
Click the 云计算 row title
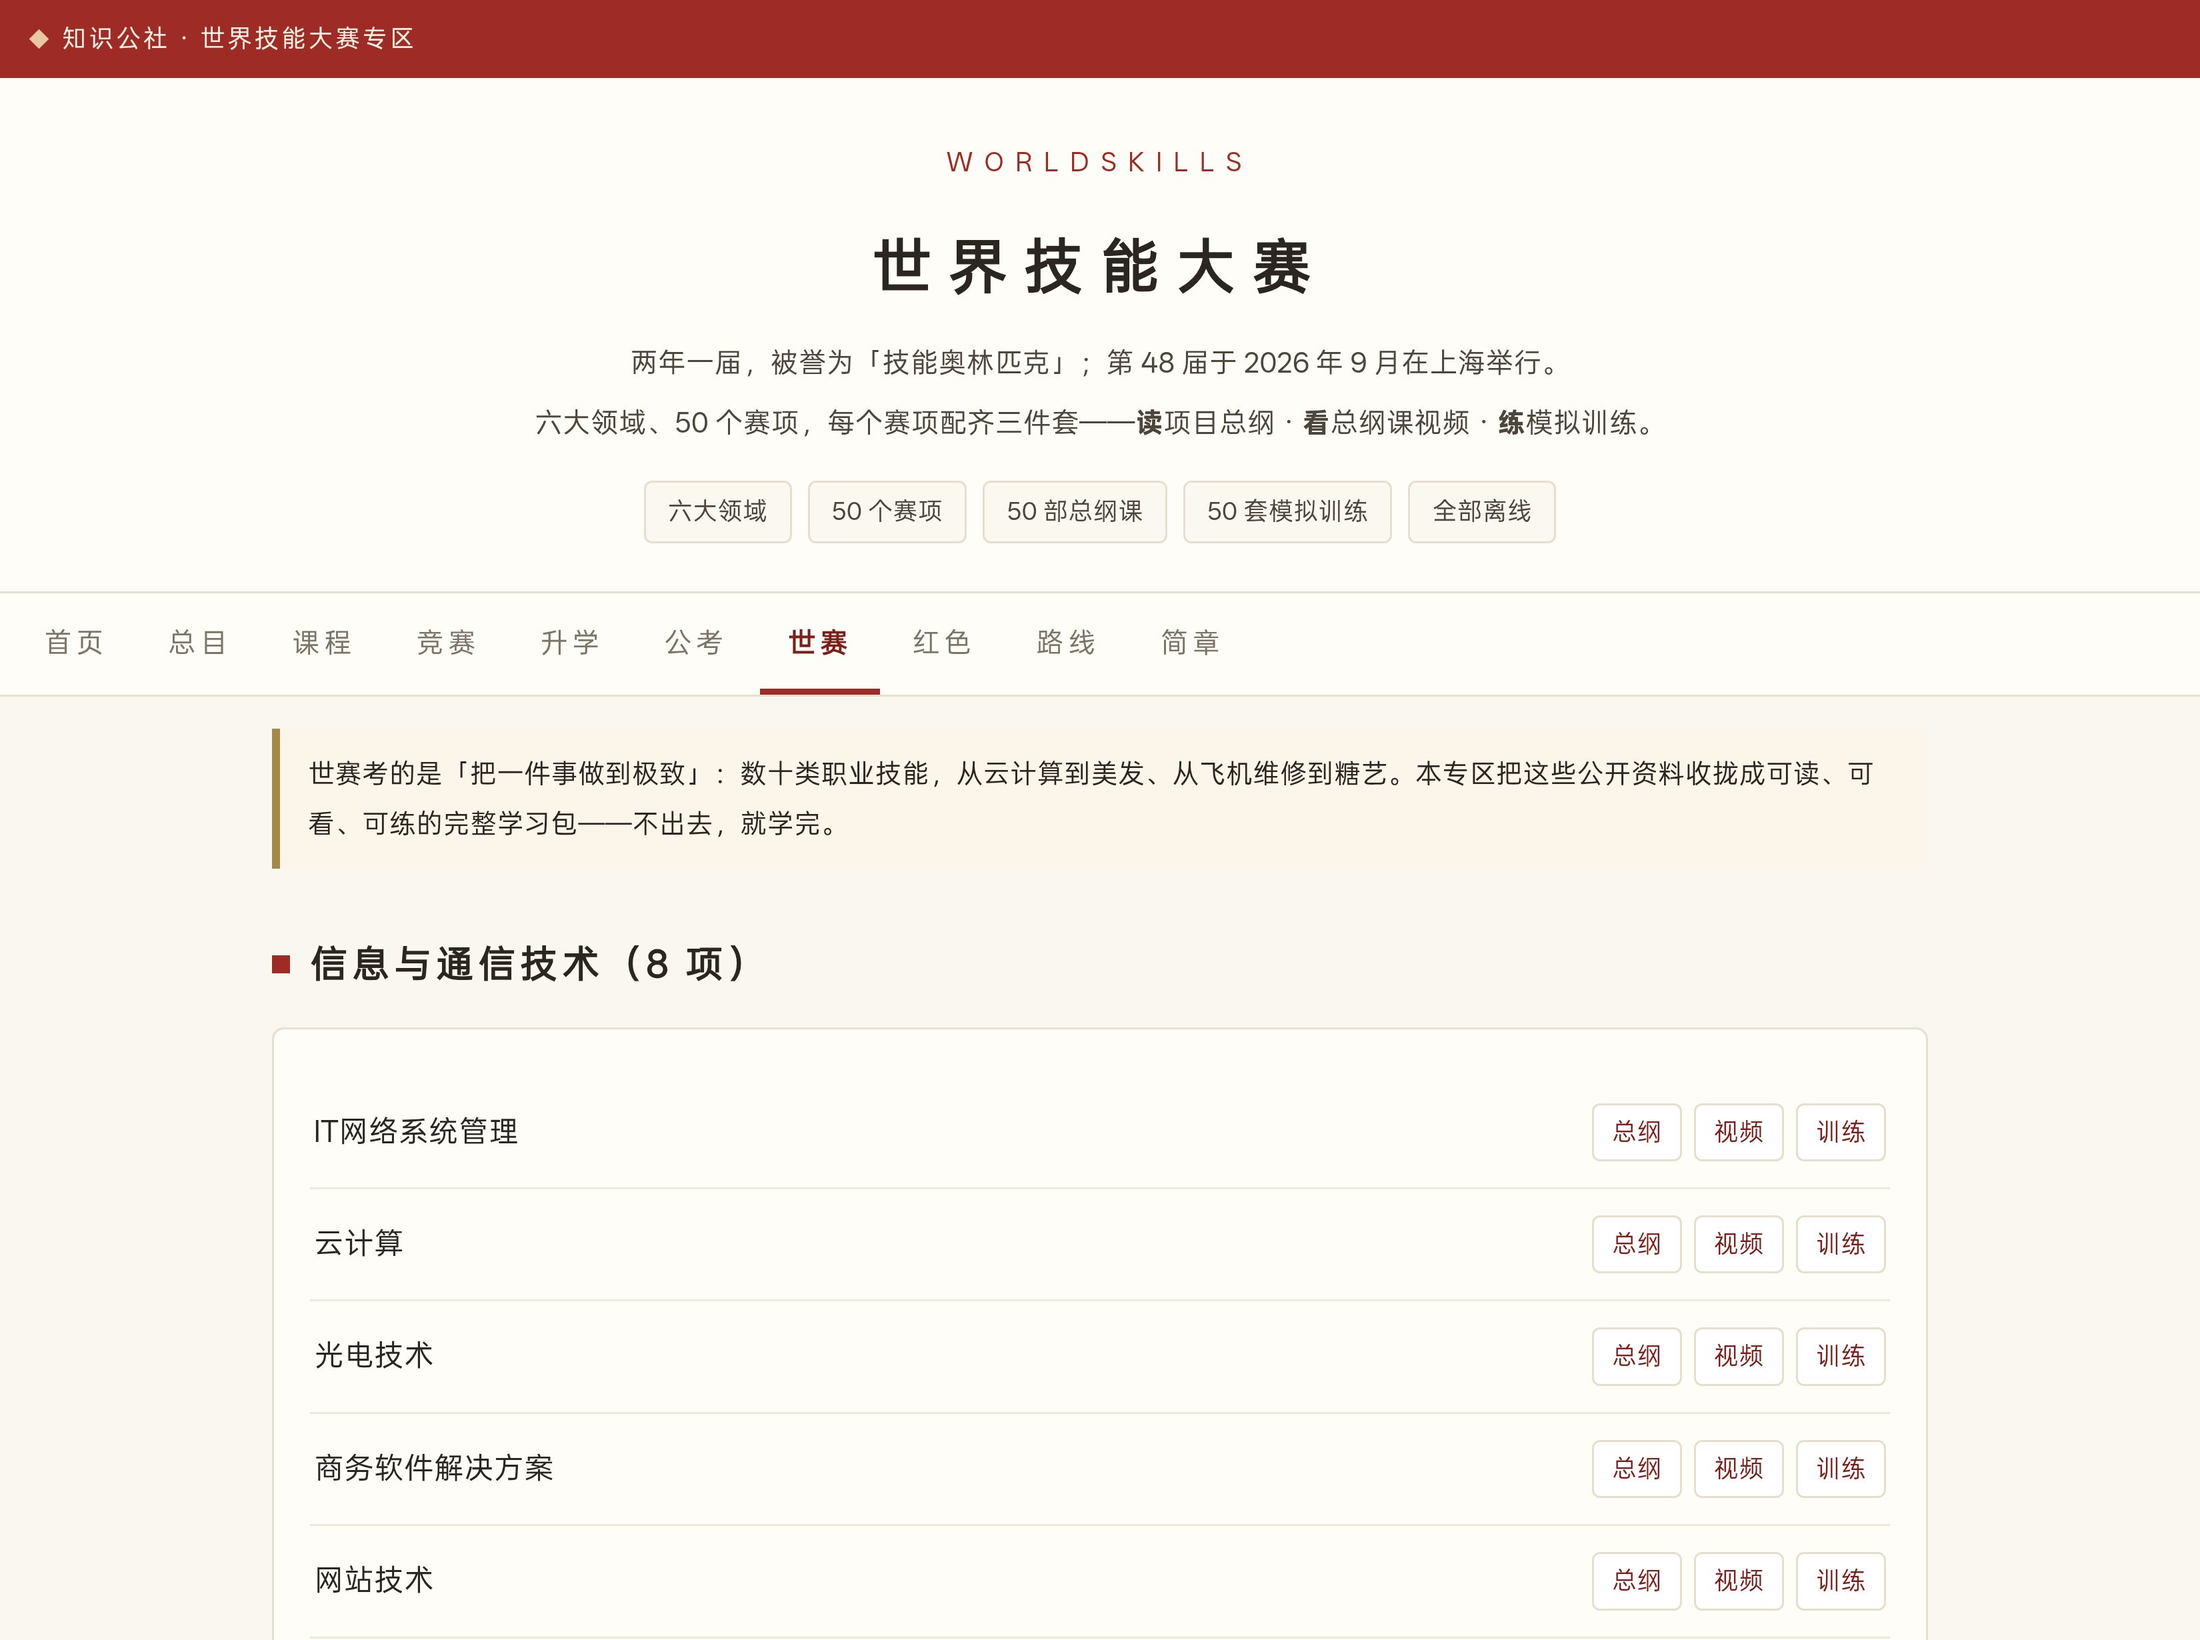click(x=359, y=1244)
